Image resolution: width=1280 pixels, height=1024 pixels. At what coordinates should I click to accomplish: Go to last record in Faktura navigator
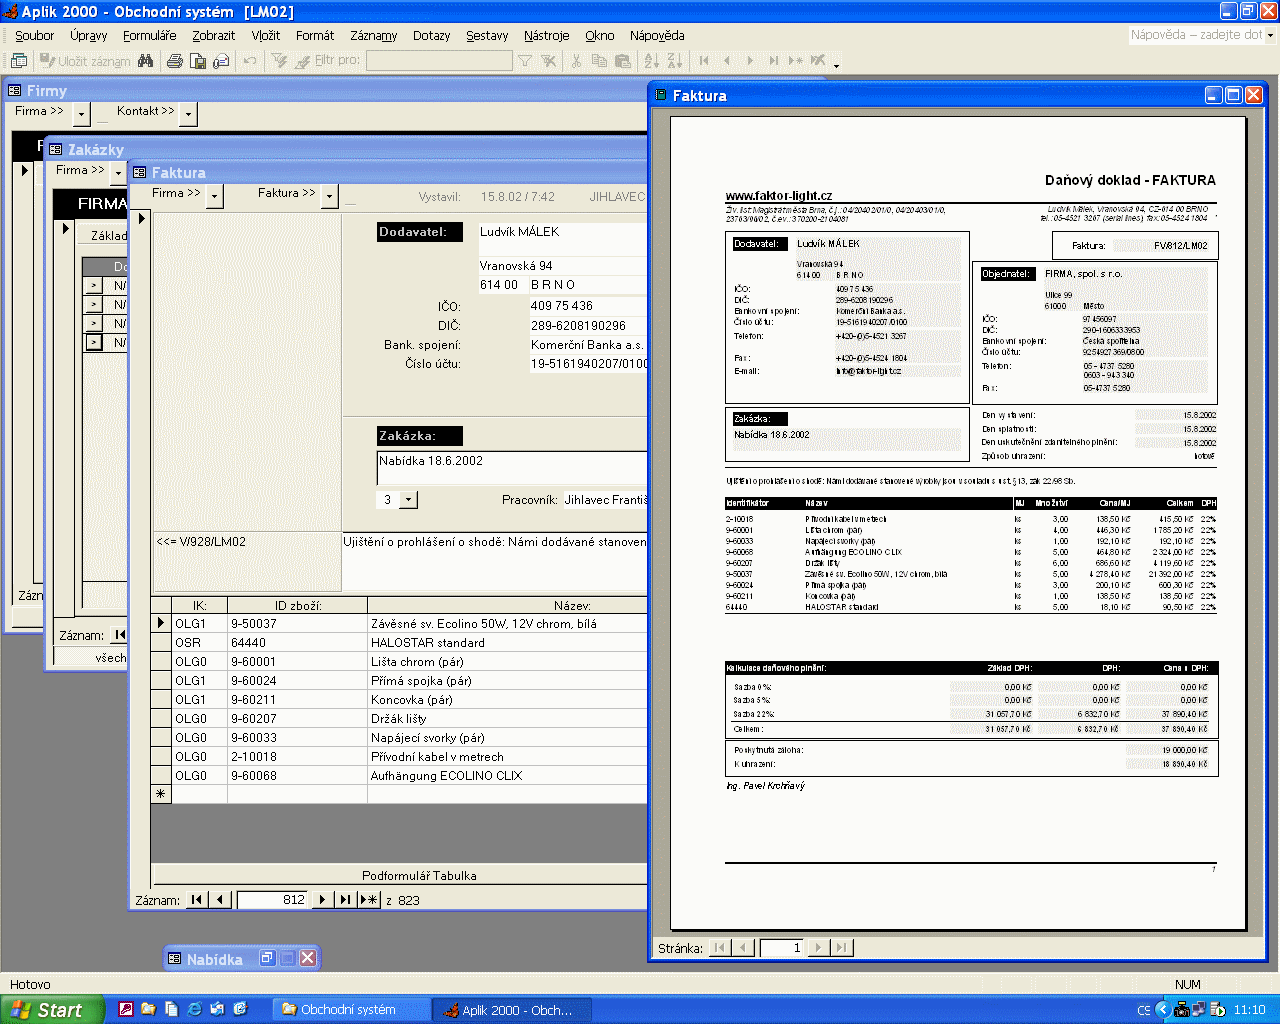pyautogui.click(x=345, y=900)
